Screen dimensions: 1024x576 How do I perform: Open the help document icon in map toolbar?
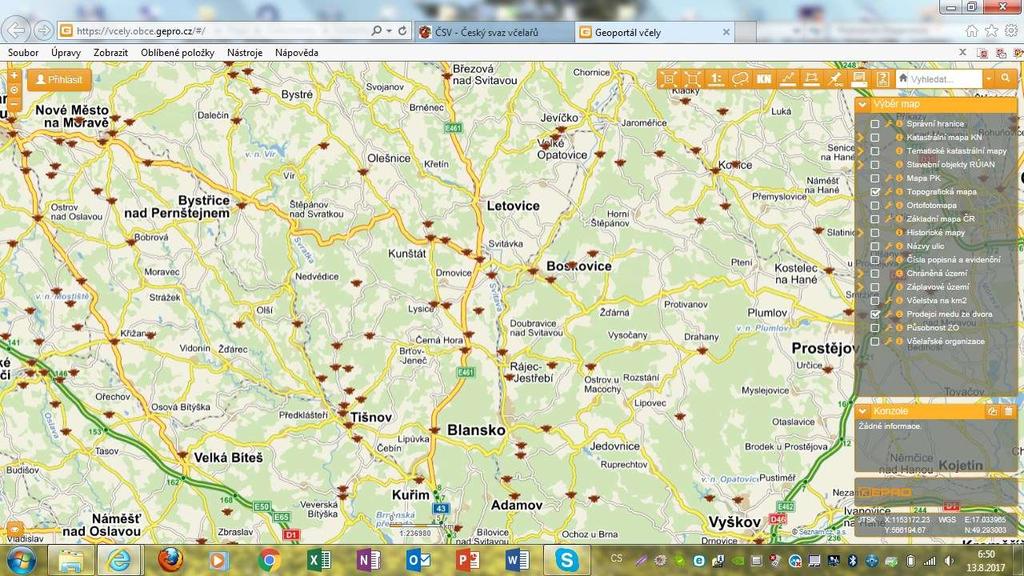pyautogui.click(x=882, y=79)
